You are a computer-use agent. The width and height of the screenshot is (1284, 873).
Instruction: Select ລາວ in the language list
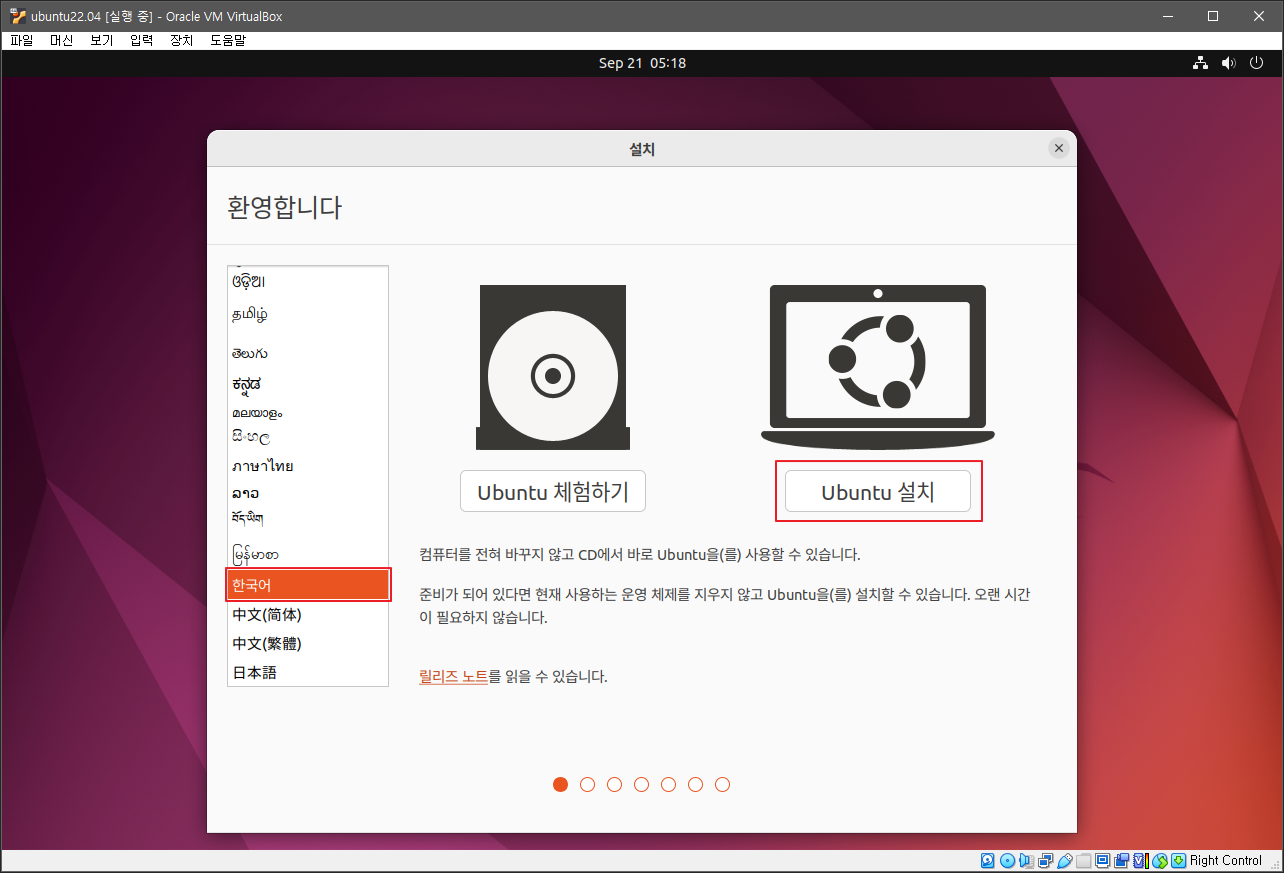(x=308, y=493)
